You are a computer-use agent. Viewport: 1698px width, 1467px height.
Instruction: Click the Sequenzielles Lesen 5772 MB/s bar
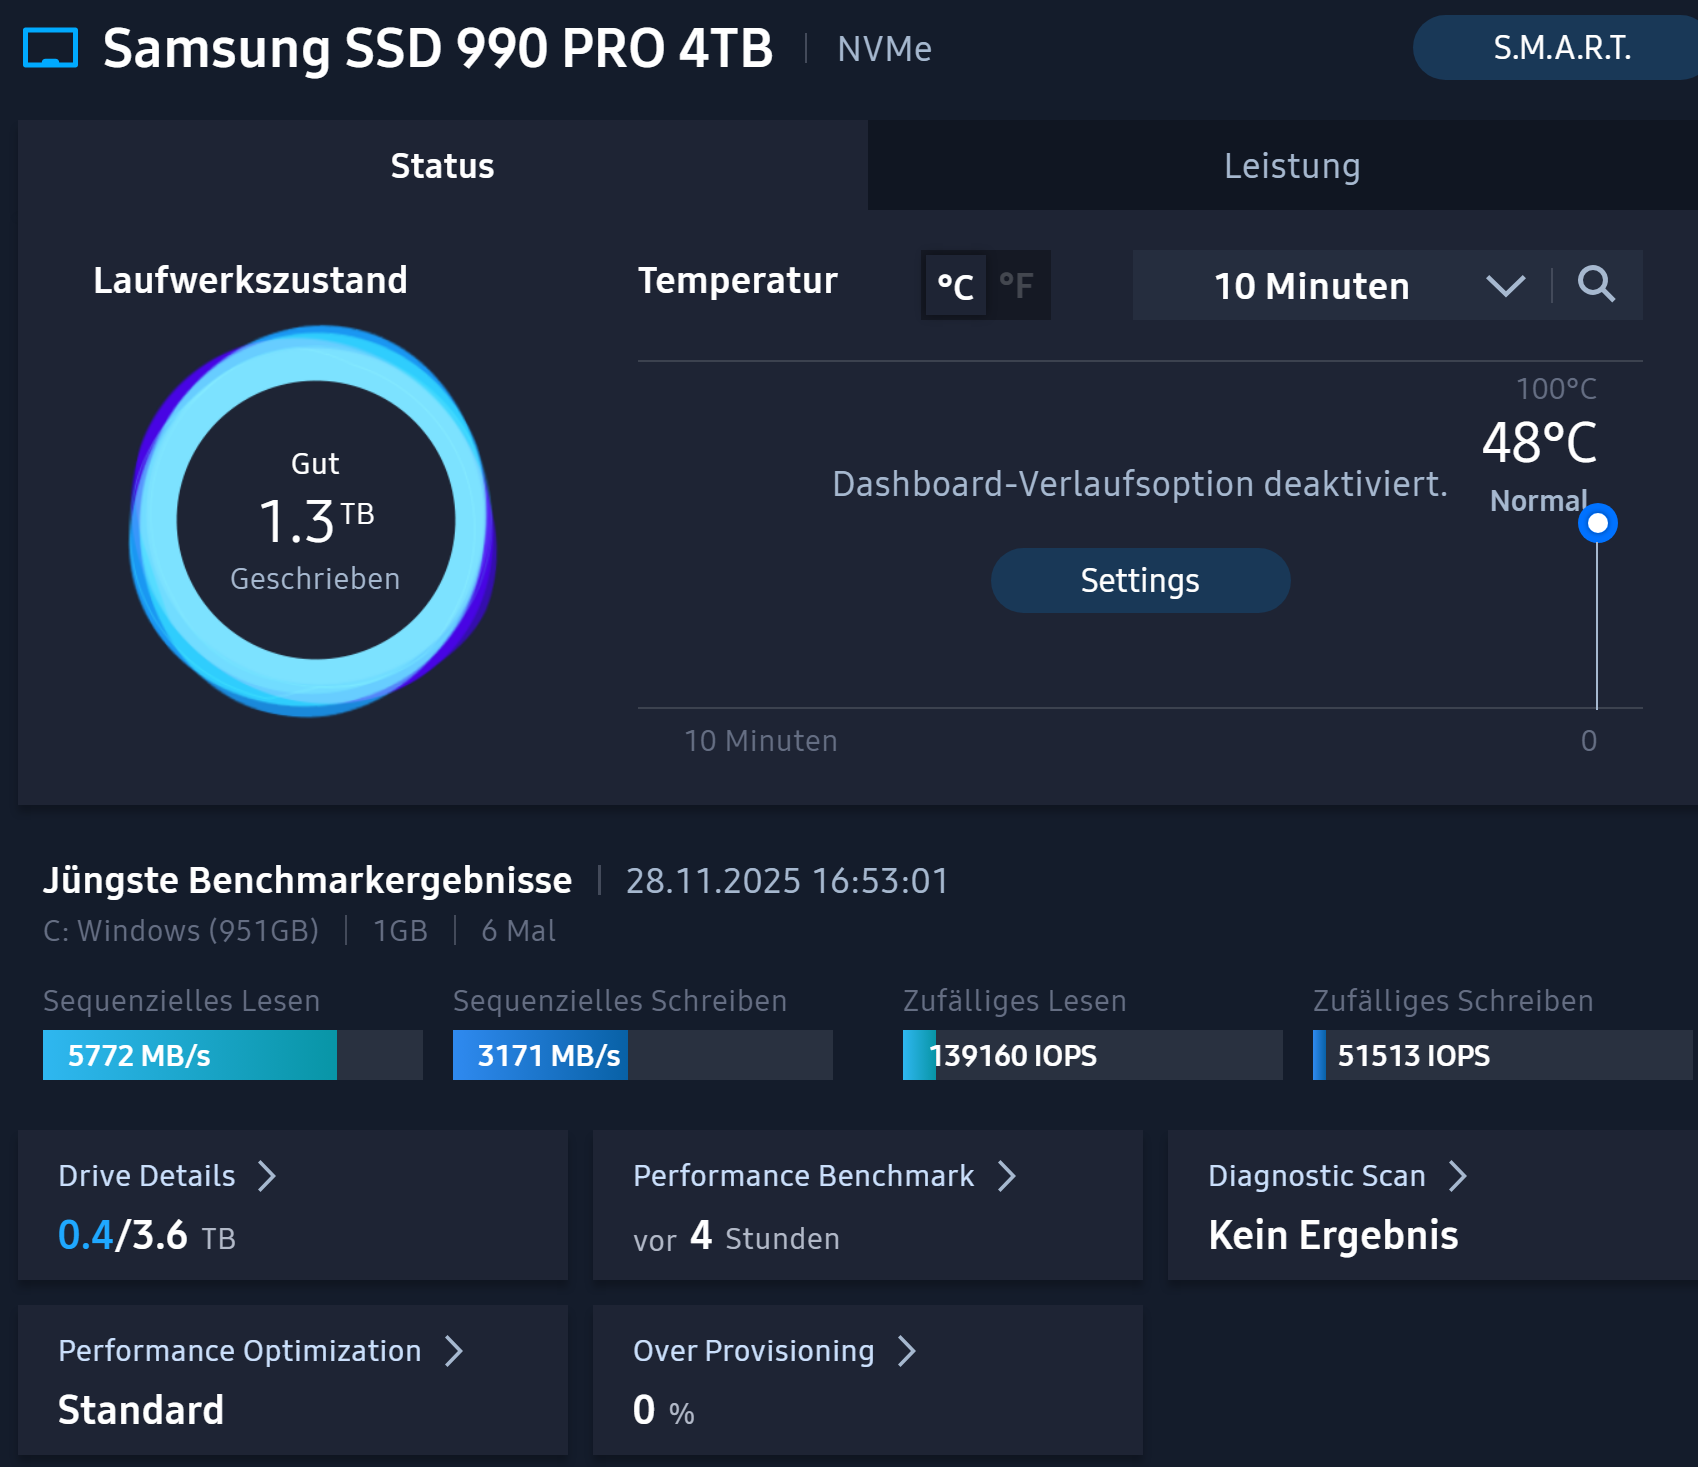point(232,1055)
